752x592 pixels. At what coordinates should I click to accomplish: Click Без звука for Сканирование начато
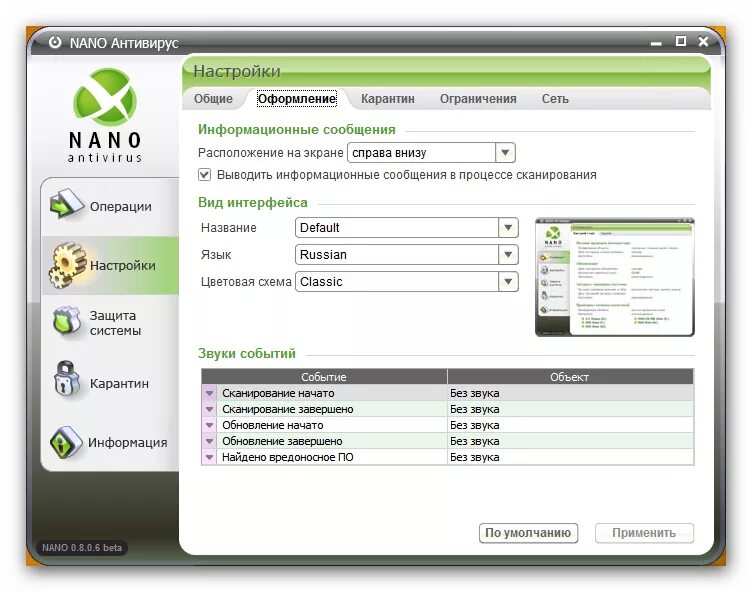pos(474,393)
